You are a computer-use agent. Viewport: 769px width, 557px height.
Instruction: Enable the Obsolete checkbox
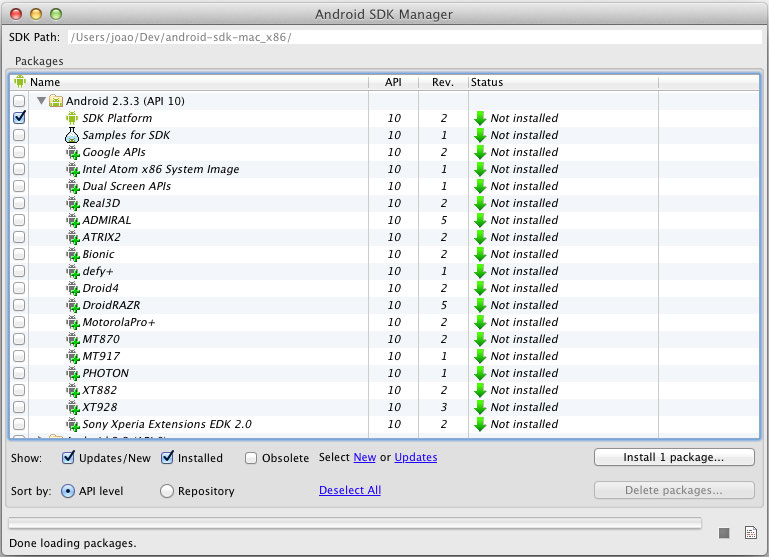(249, 458)
